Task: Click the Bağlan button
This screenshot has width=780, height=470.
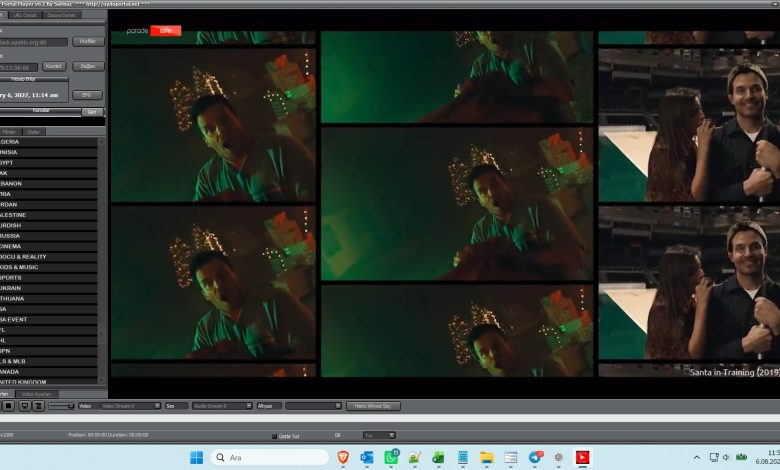Action: point(88,66)
